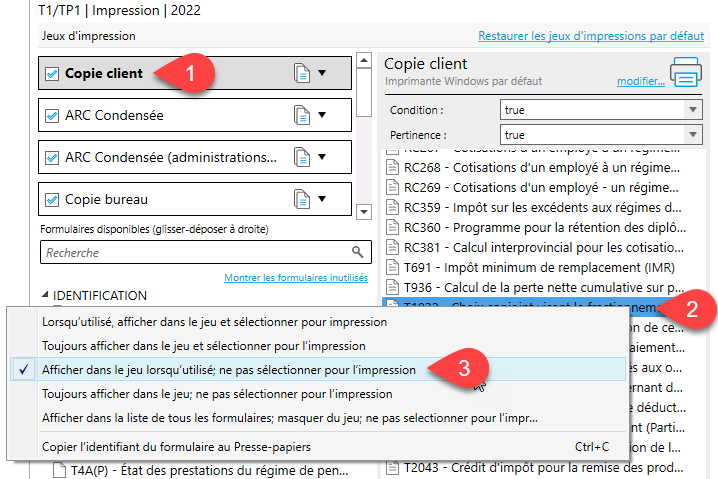Click the document icon next to RC381

(392, 247)
